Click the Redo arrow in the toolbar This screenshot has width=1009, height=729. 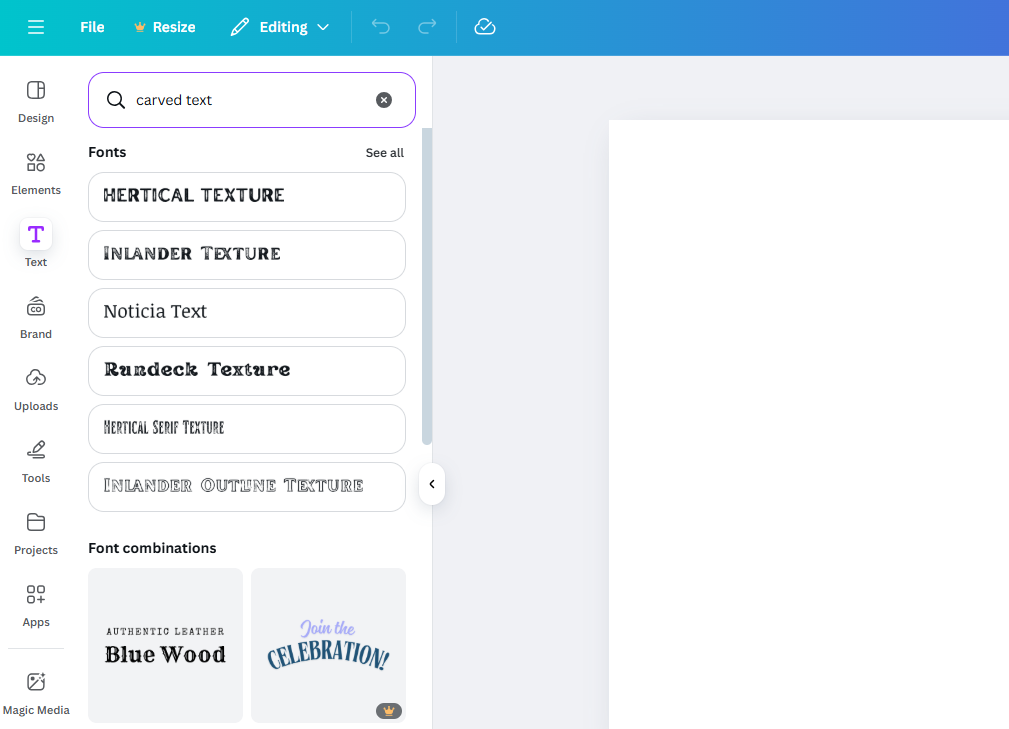click(426, 27)
